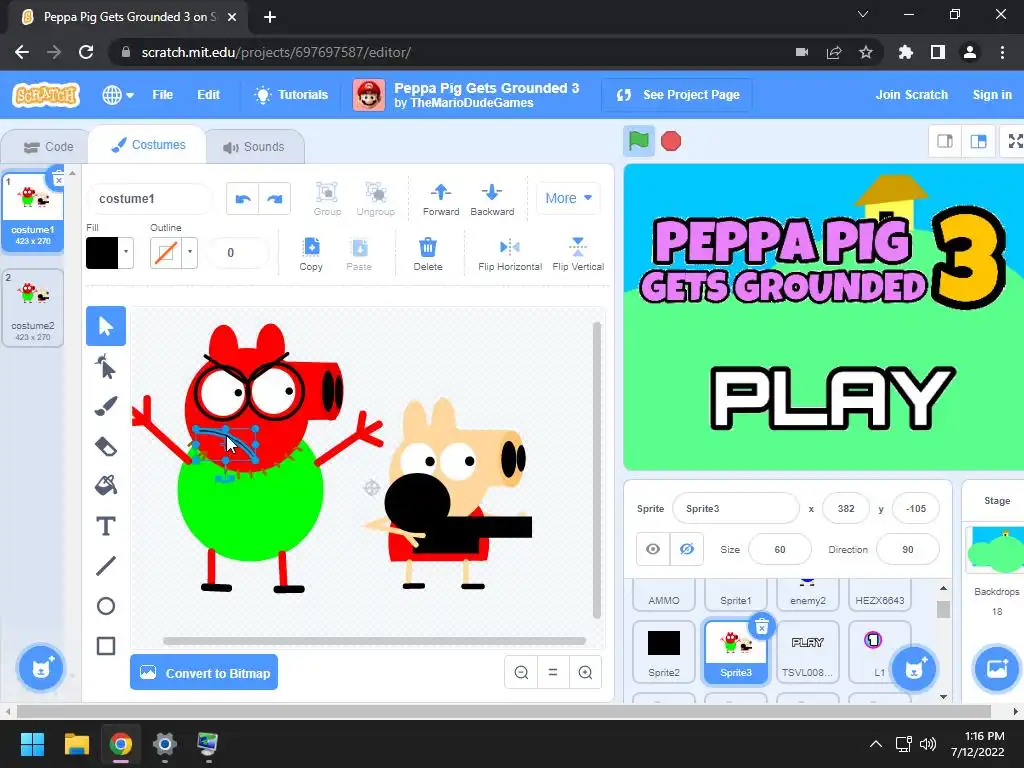Click Convert to Bitmap button
The height and width of the screenshot is (768, 1024).
204,672
